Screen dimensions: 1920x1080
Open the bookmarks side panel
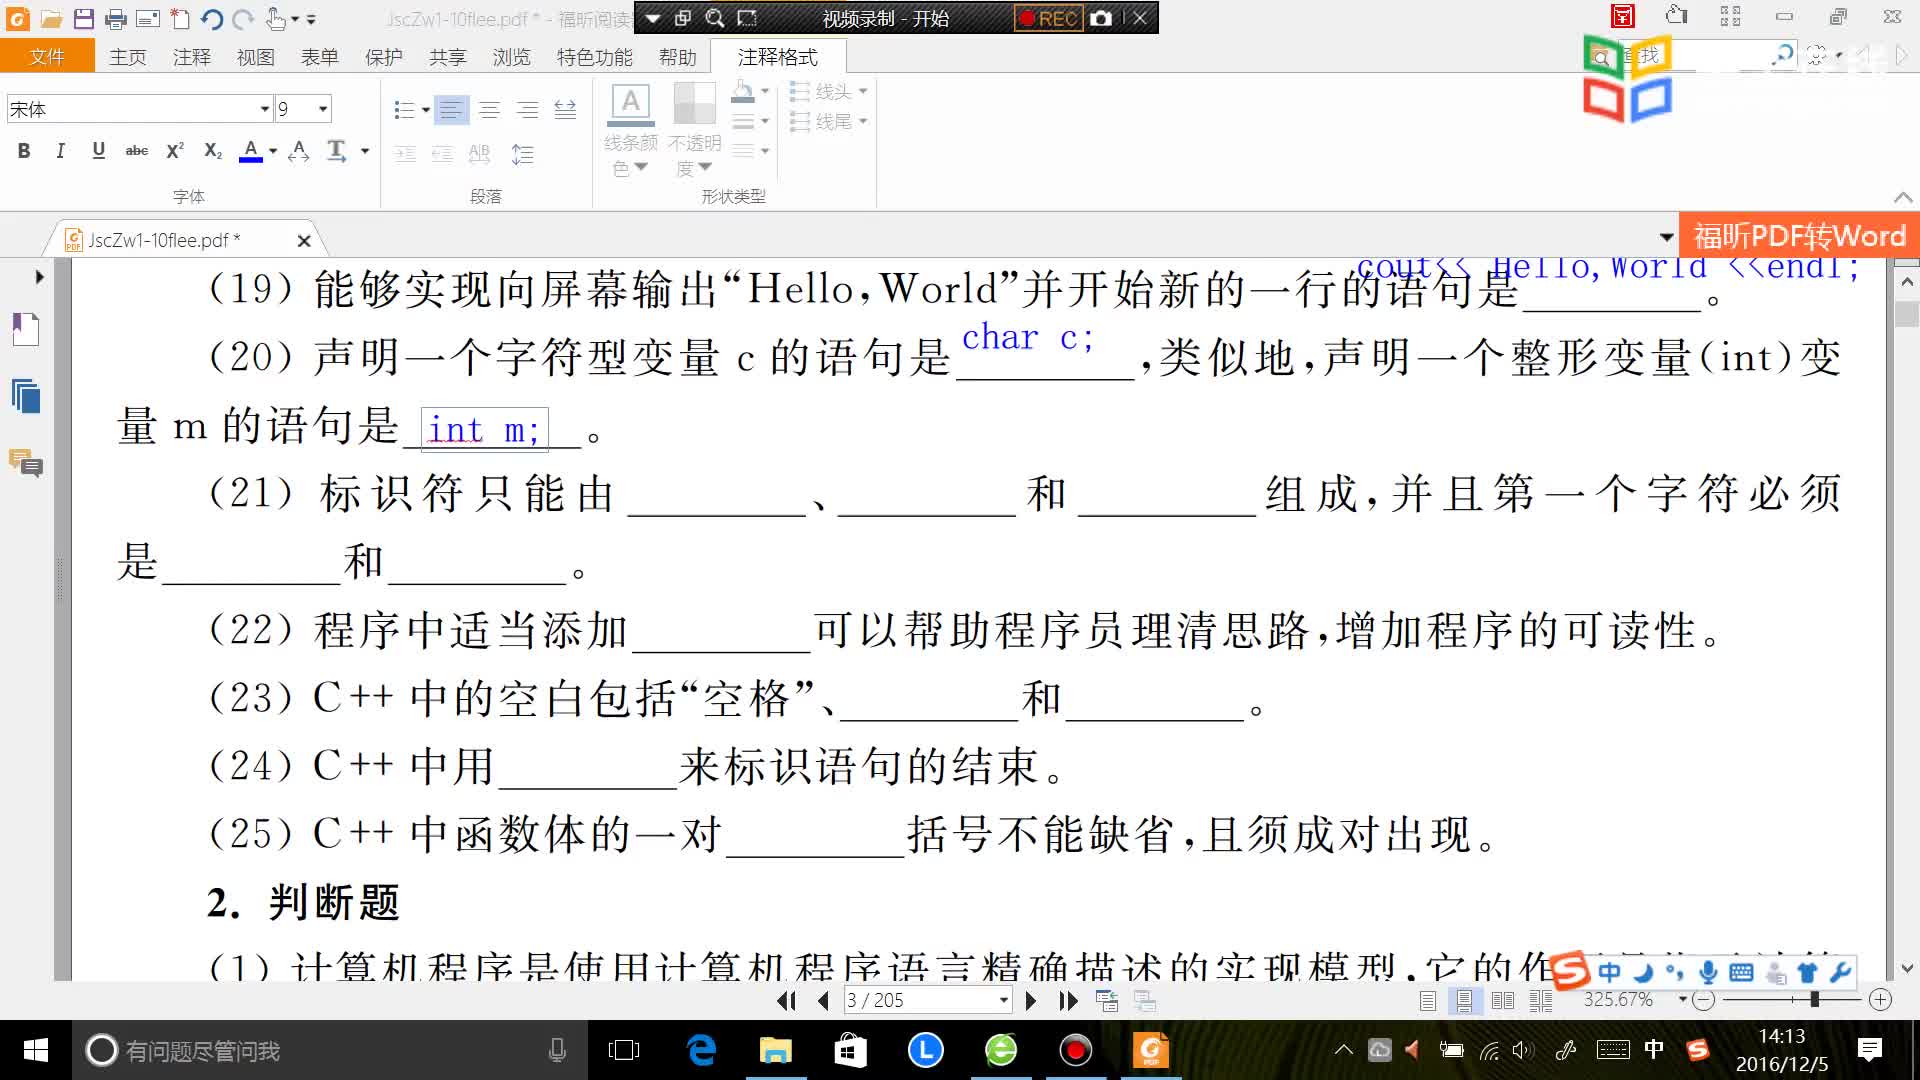tap(26, 329)
